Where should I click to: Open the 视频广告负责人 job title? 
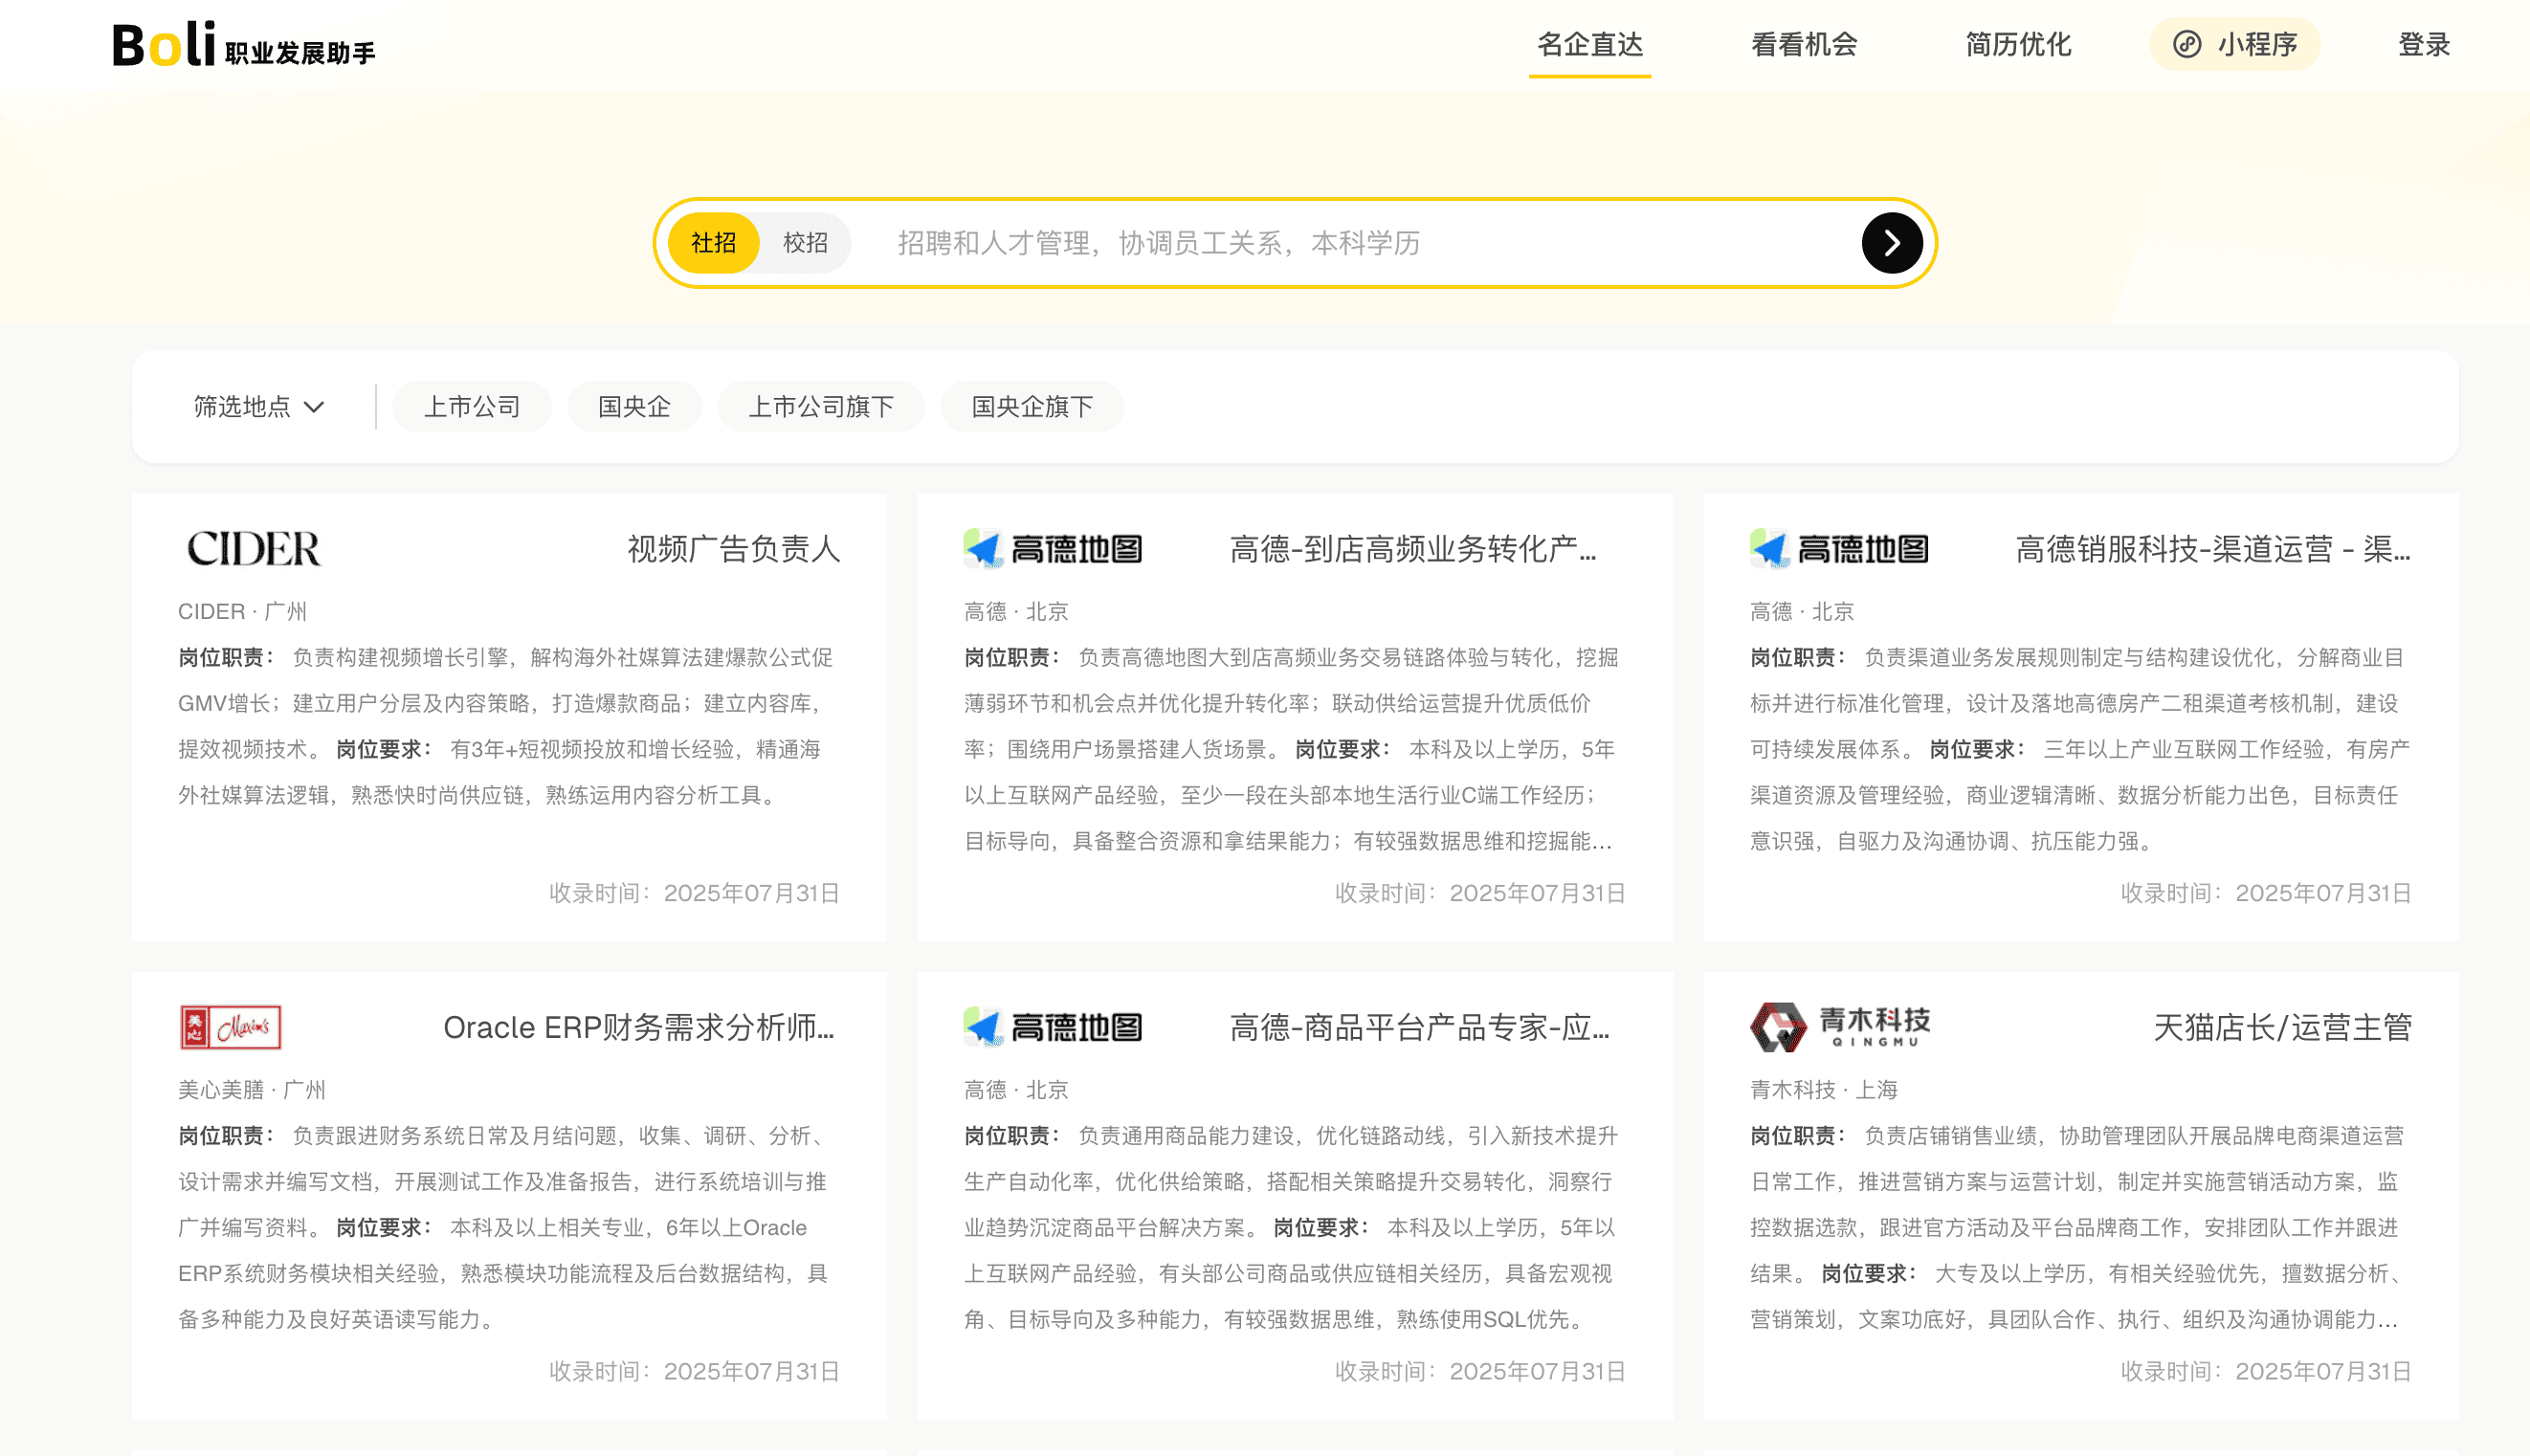point(733,549)
